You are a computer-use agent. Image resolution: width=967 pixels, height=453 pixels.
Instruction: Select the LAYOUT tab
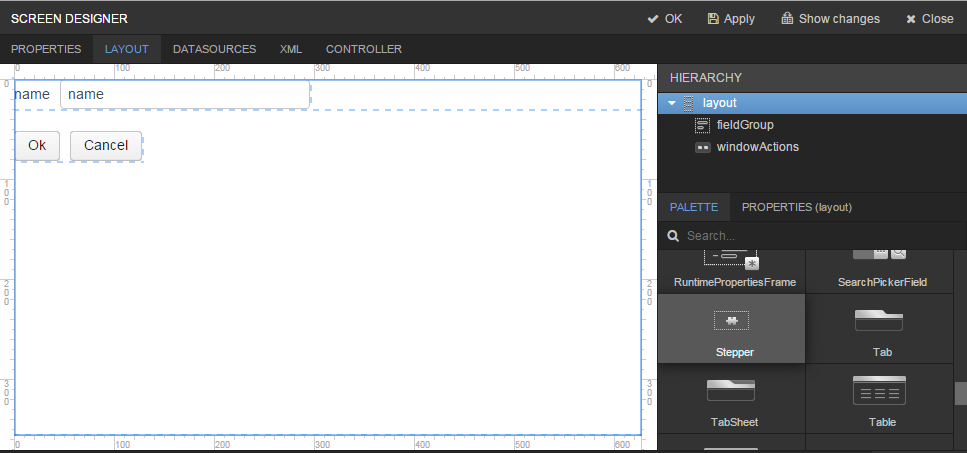[x=126, y=49]
